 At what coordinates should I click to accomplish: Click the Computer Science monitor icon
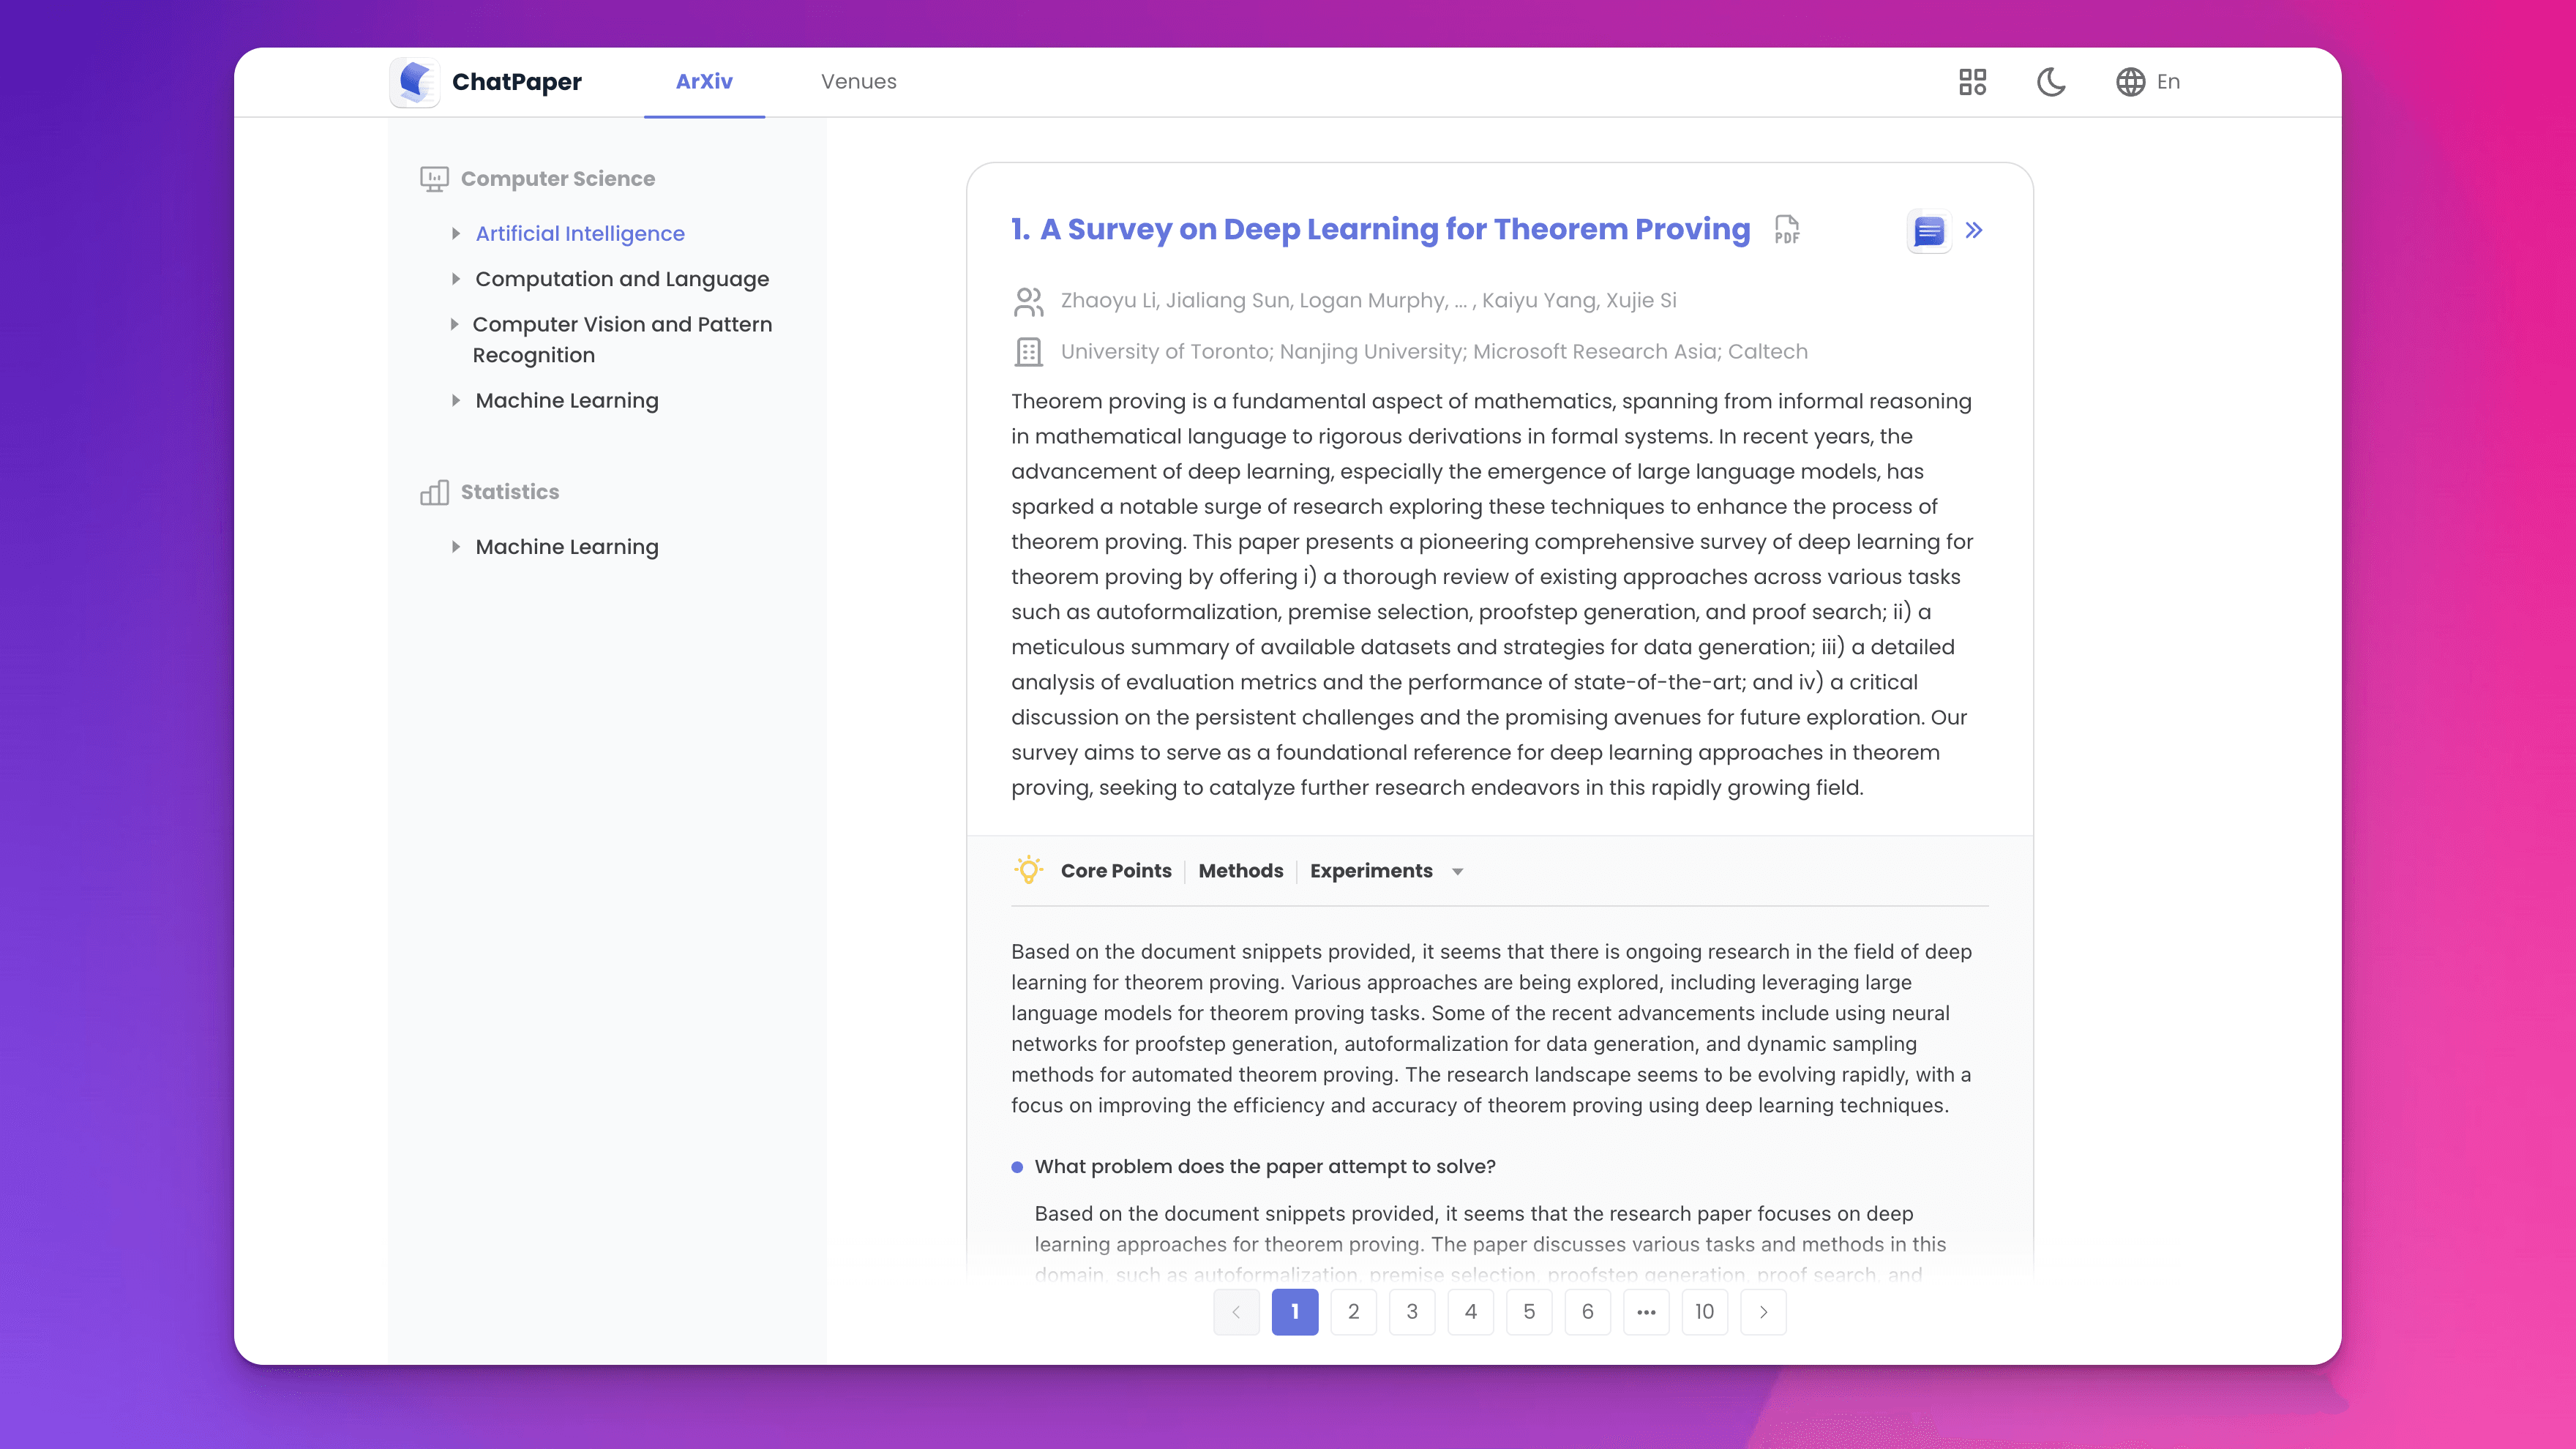434,179
